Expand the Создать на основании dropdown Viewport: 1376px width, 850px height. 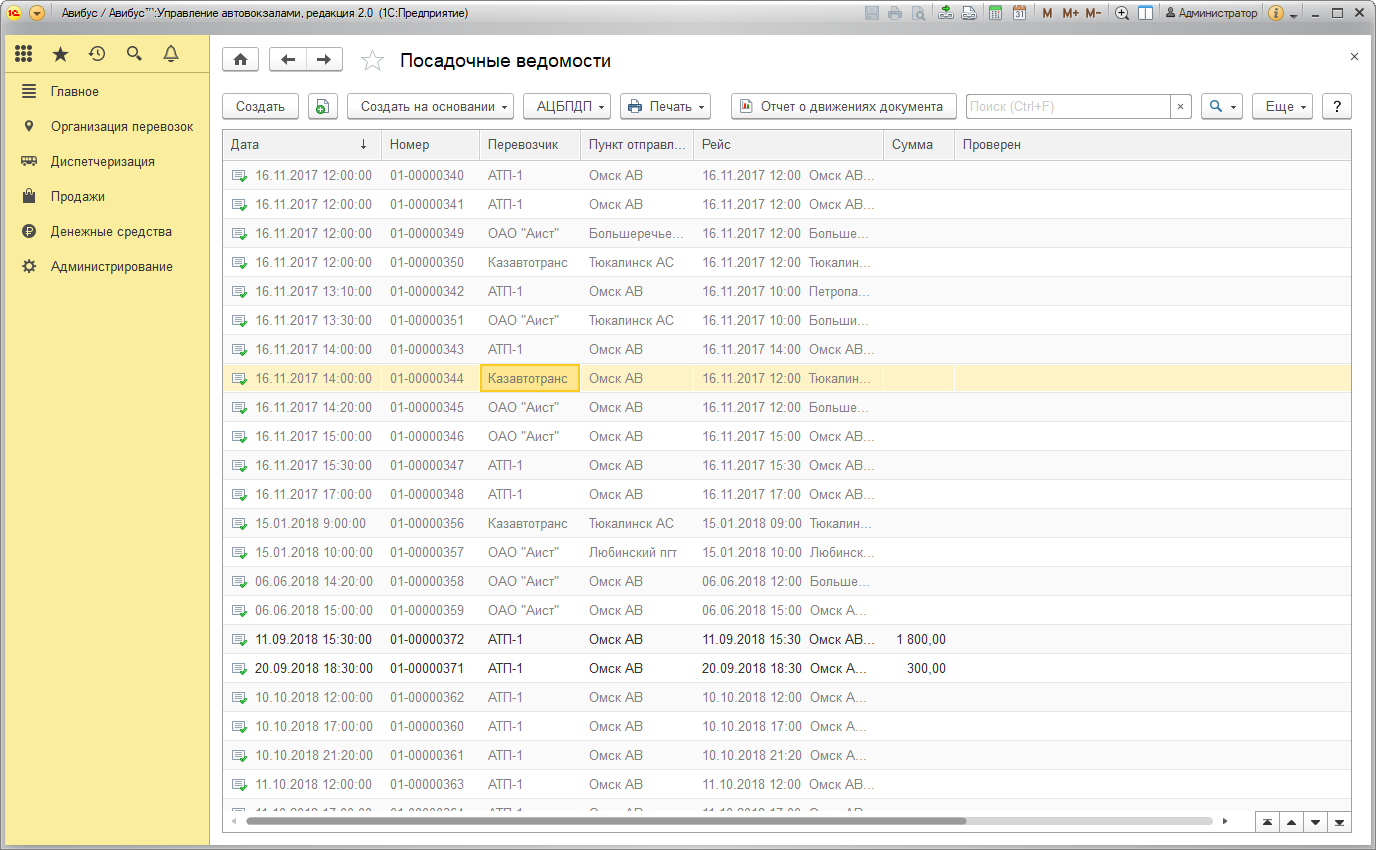pyautogui.click(x=430, y=107)
